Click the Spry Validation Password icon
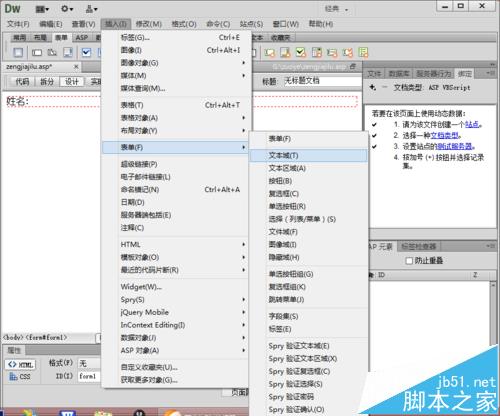This screenshot has width=500, height=416. pyautogui.click(x=332, y=52)
